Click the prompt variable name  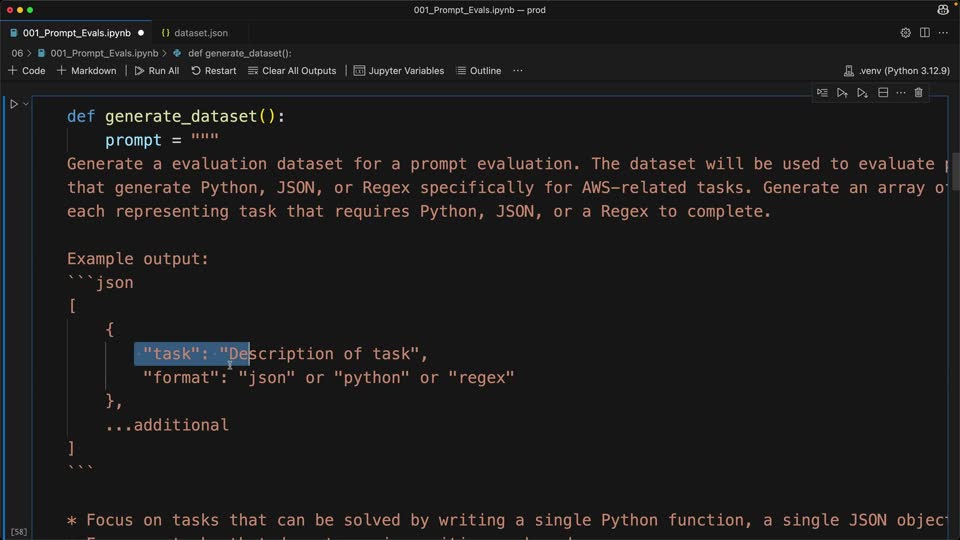click(133, 140)
